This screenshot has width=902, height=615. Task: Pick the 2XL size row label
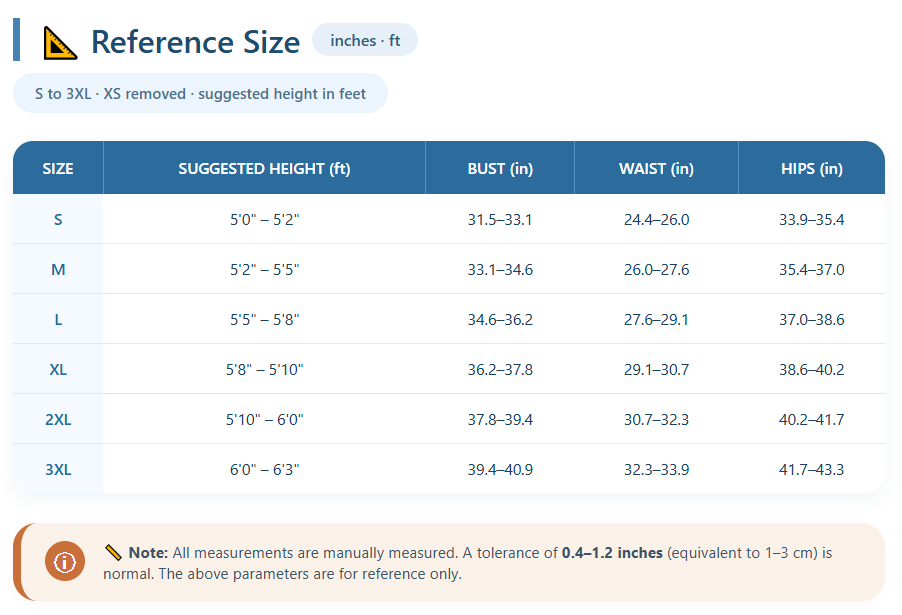coord(58,419)
